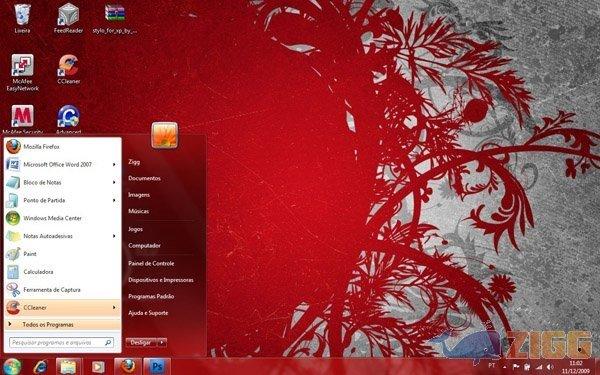This screenshot has width=600, height=375.
Task: Open Zigg user folder link
Action: 134,162
